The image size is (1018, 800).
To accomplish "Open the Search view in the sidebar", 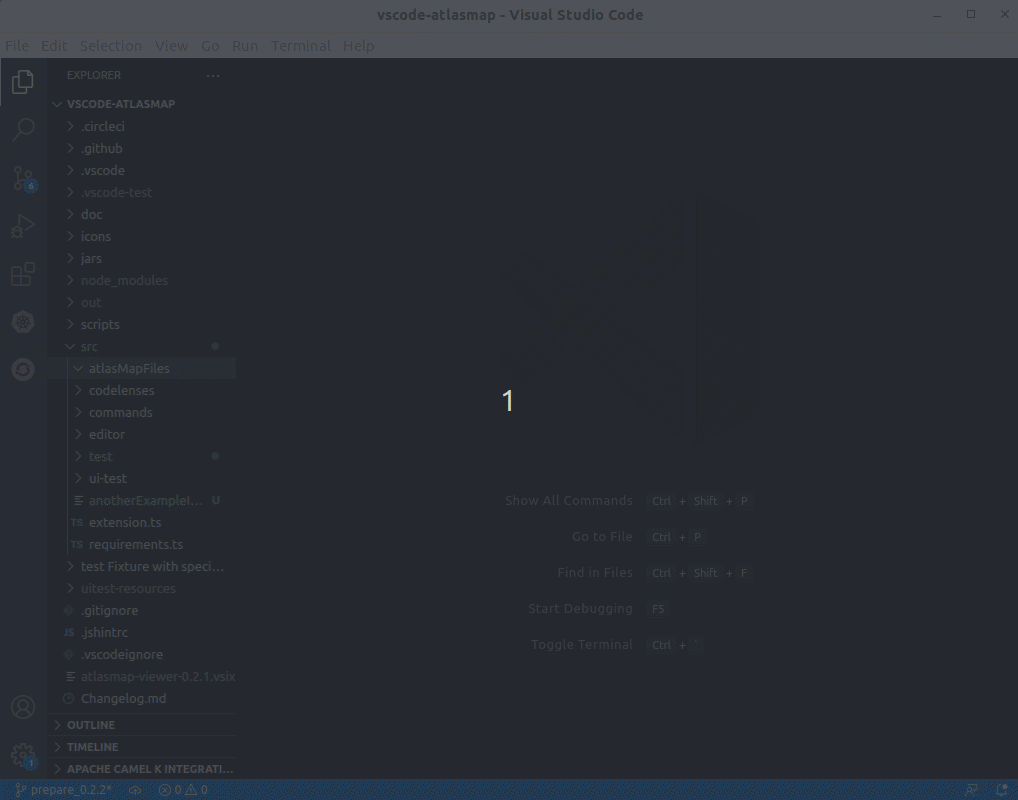I will [22, 129].
